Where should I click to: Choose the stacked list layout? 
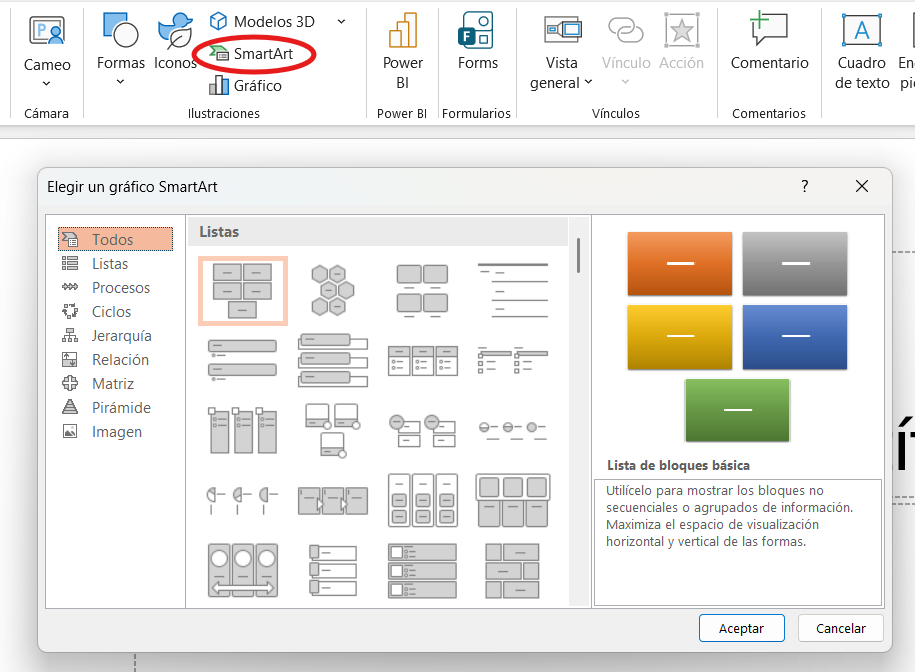pos(422,430)
